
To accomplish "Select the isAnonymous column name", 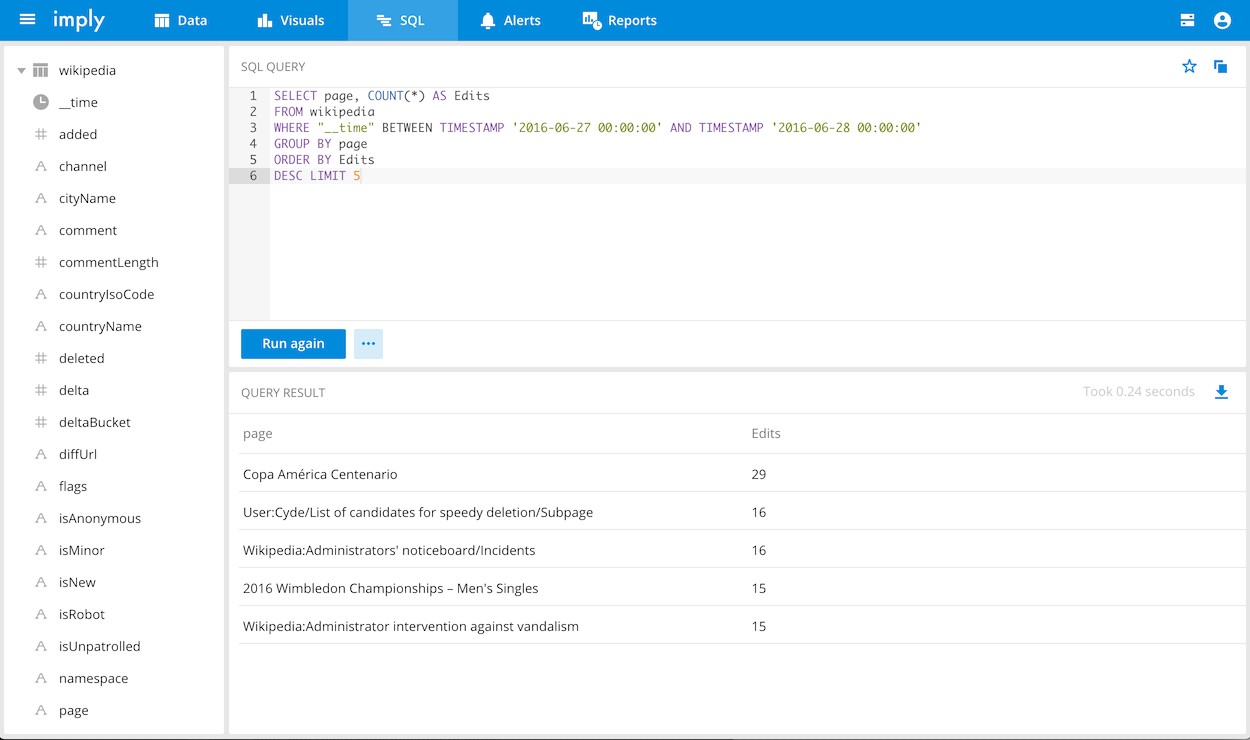I will (100, 519).
